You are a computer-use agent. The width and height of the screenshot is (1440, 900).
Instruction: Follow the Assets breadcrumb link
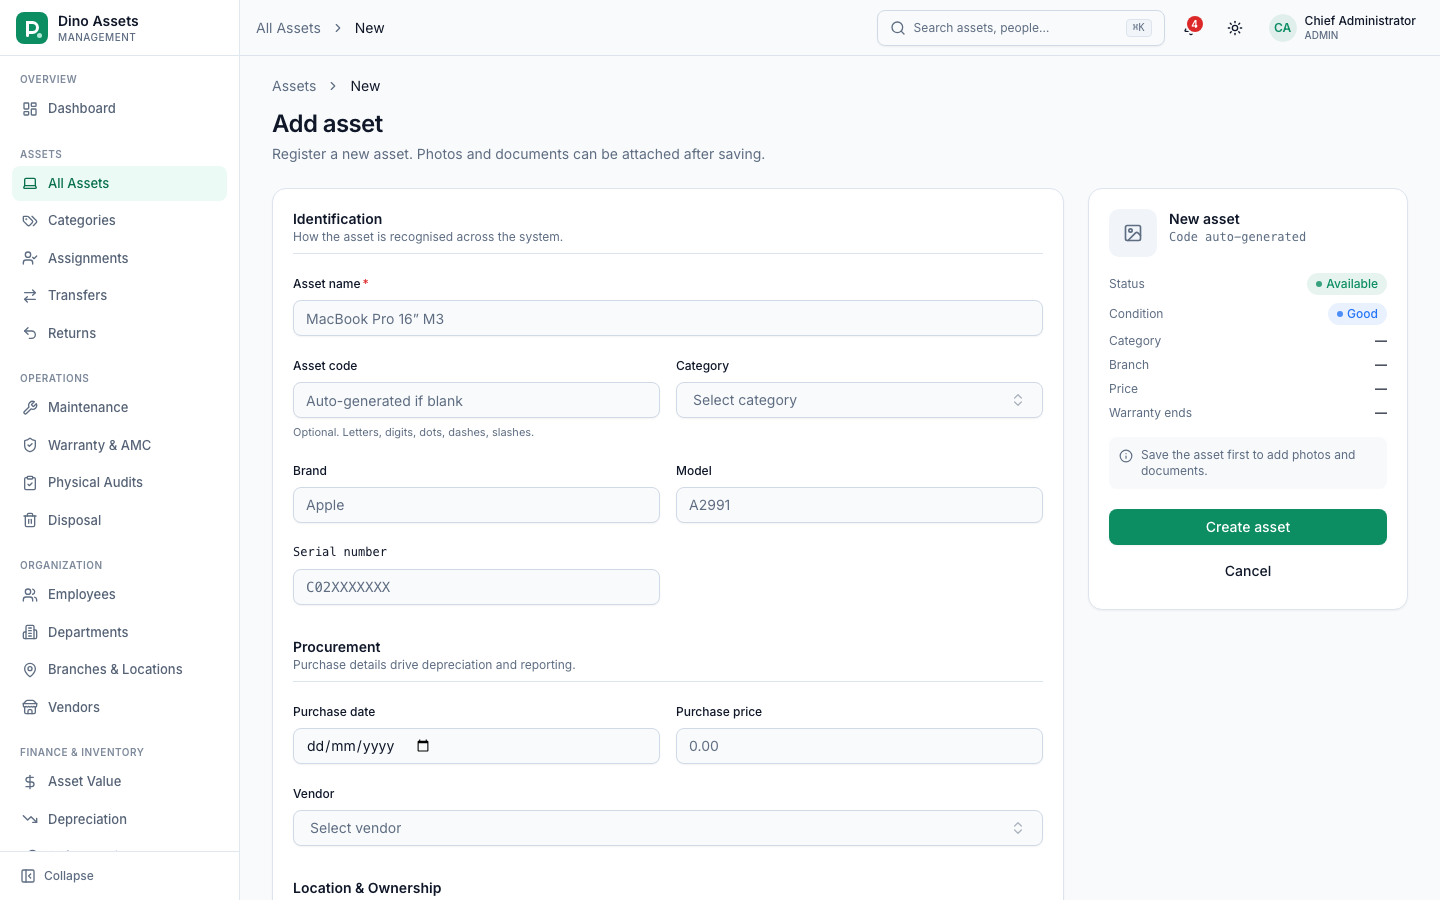[294, 86]
